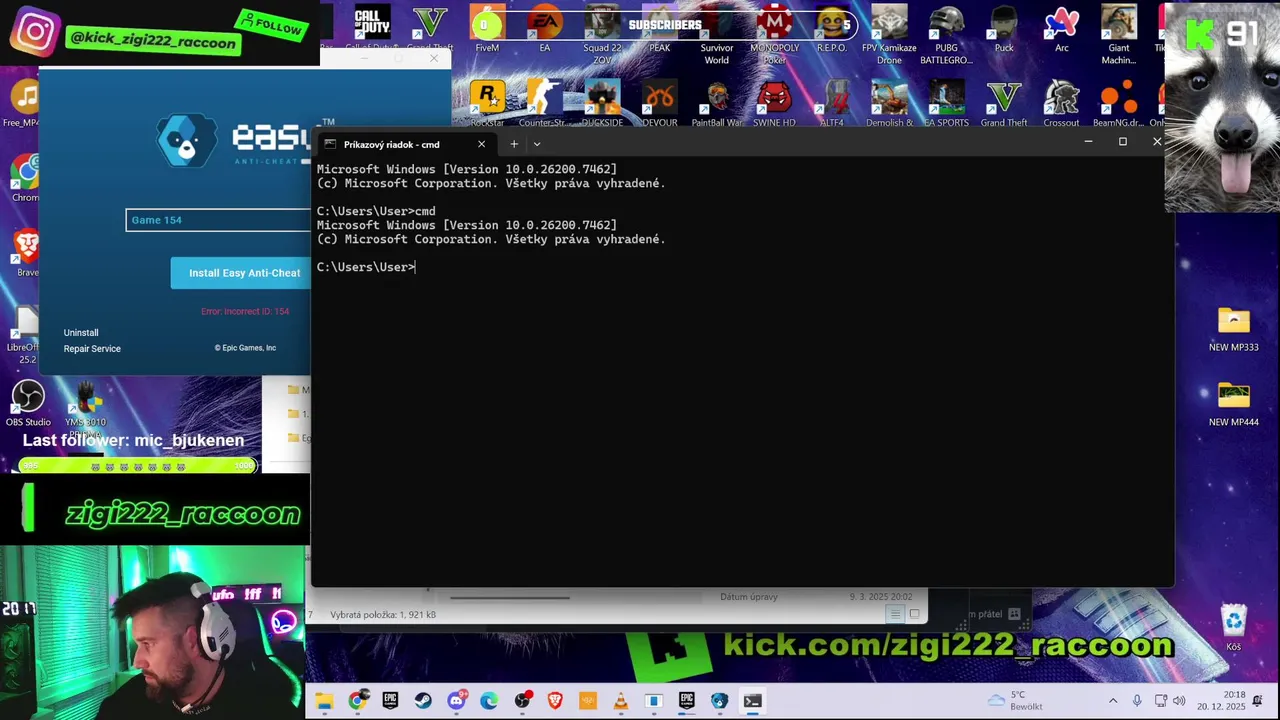
Task: Select the PaintBall War desktop icon
Action: pos(717,103)
